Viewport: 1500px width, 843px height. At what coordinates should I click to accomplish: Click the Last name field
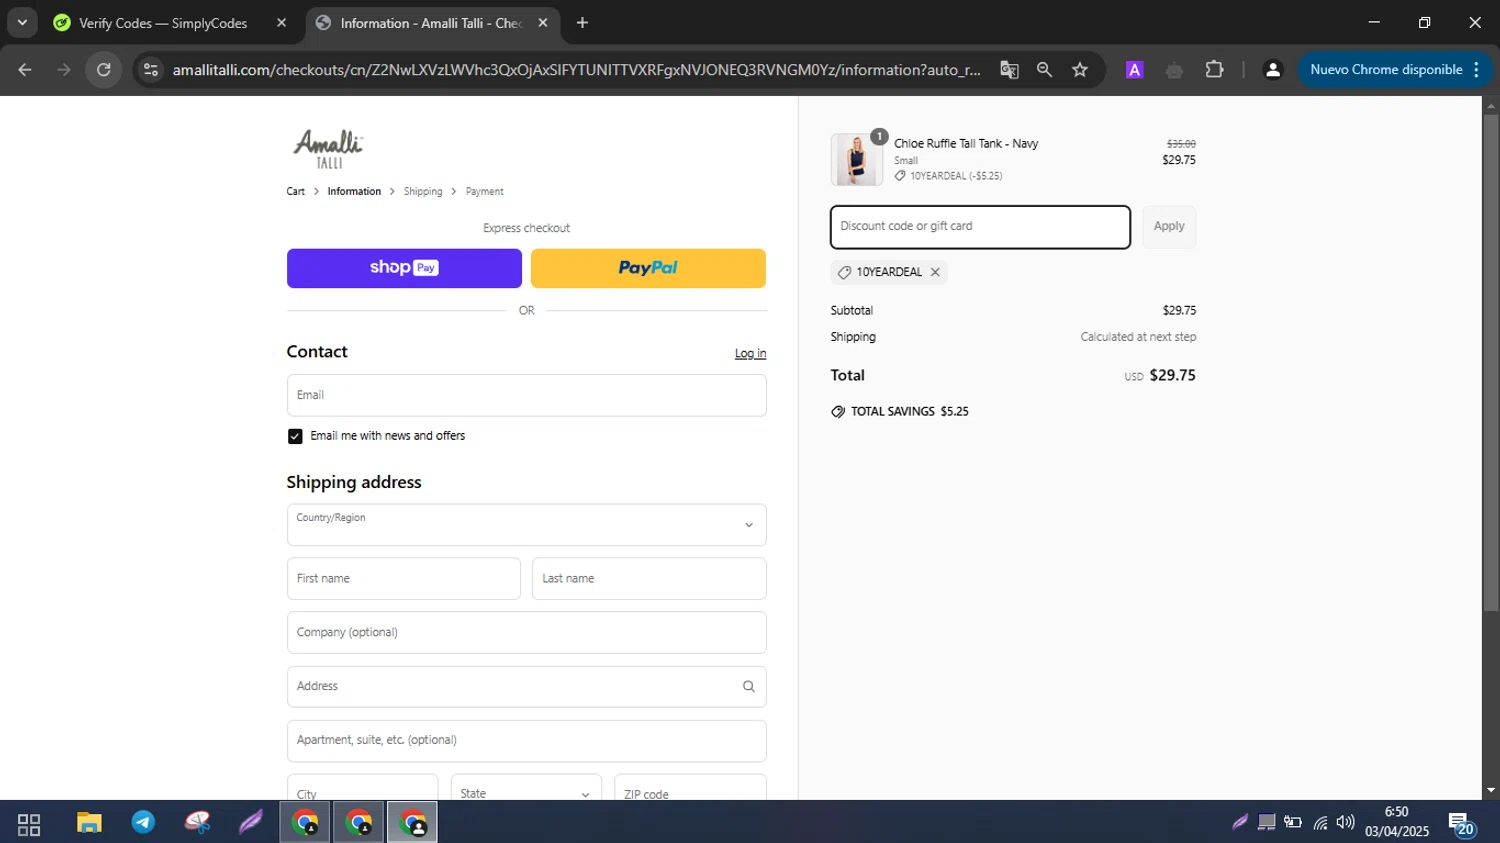(649, 579)
